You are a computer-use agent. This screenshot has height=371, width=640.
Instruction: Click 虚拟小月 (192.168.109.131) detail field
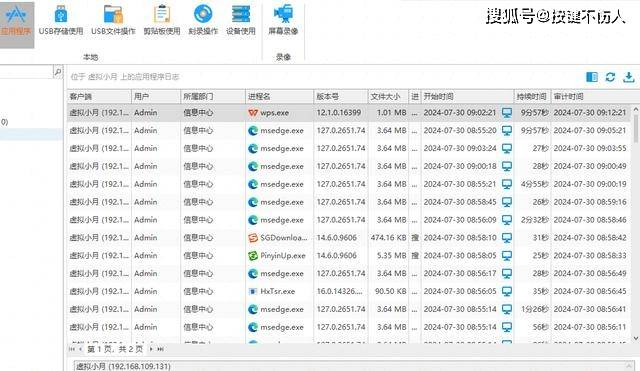tap(353, 366)
